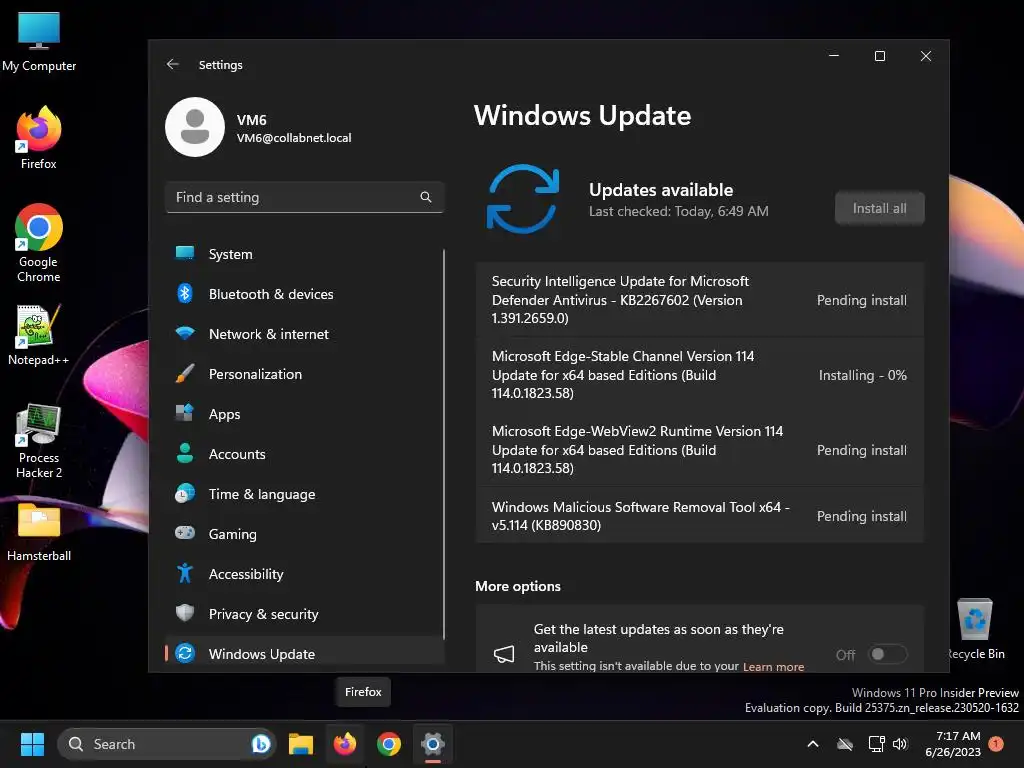This screenshot has height=768, width=1024.
Task: Open Accounts settings
Action: click(304, 454)
